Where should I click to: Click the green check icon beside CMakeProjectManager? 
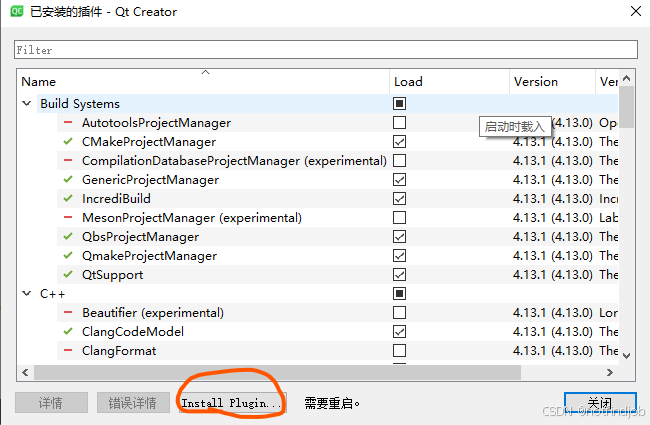[68, 141]
